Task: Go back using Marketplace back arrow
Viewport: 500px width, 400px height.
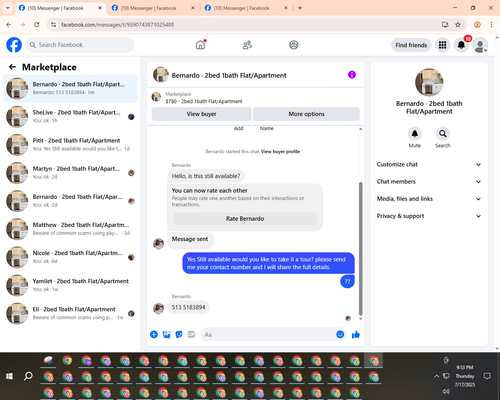Action: [12, 67]
